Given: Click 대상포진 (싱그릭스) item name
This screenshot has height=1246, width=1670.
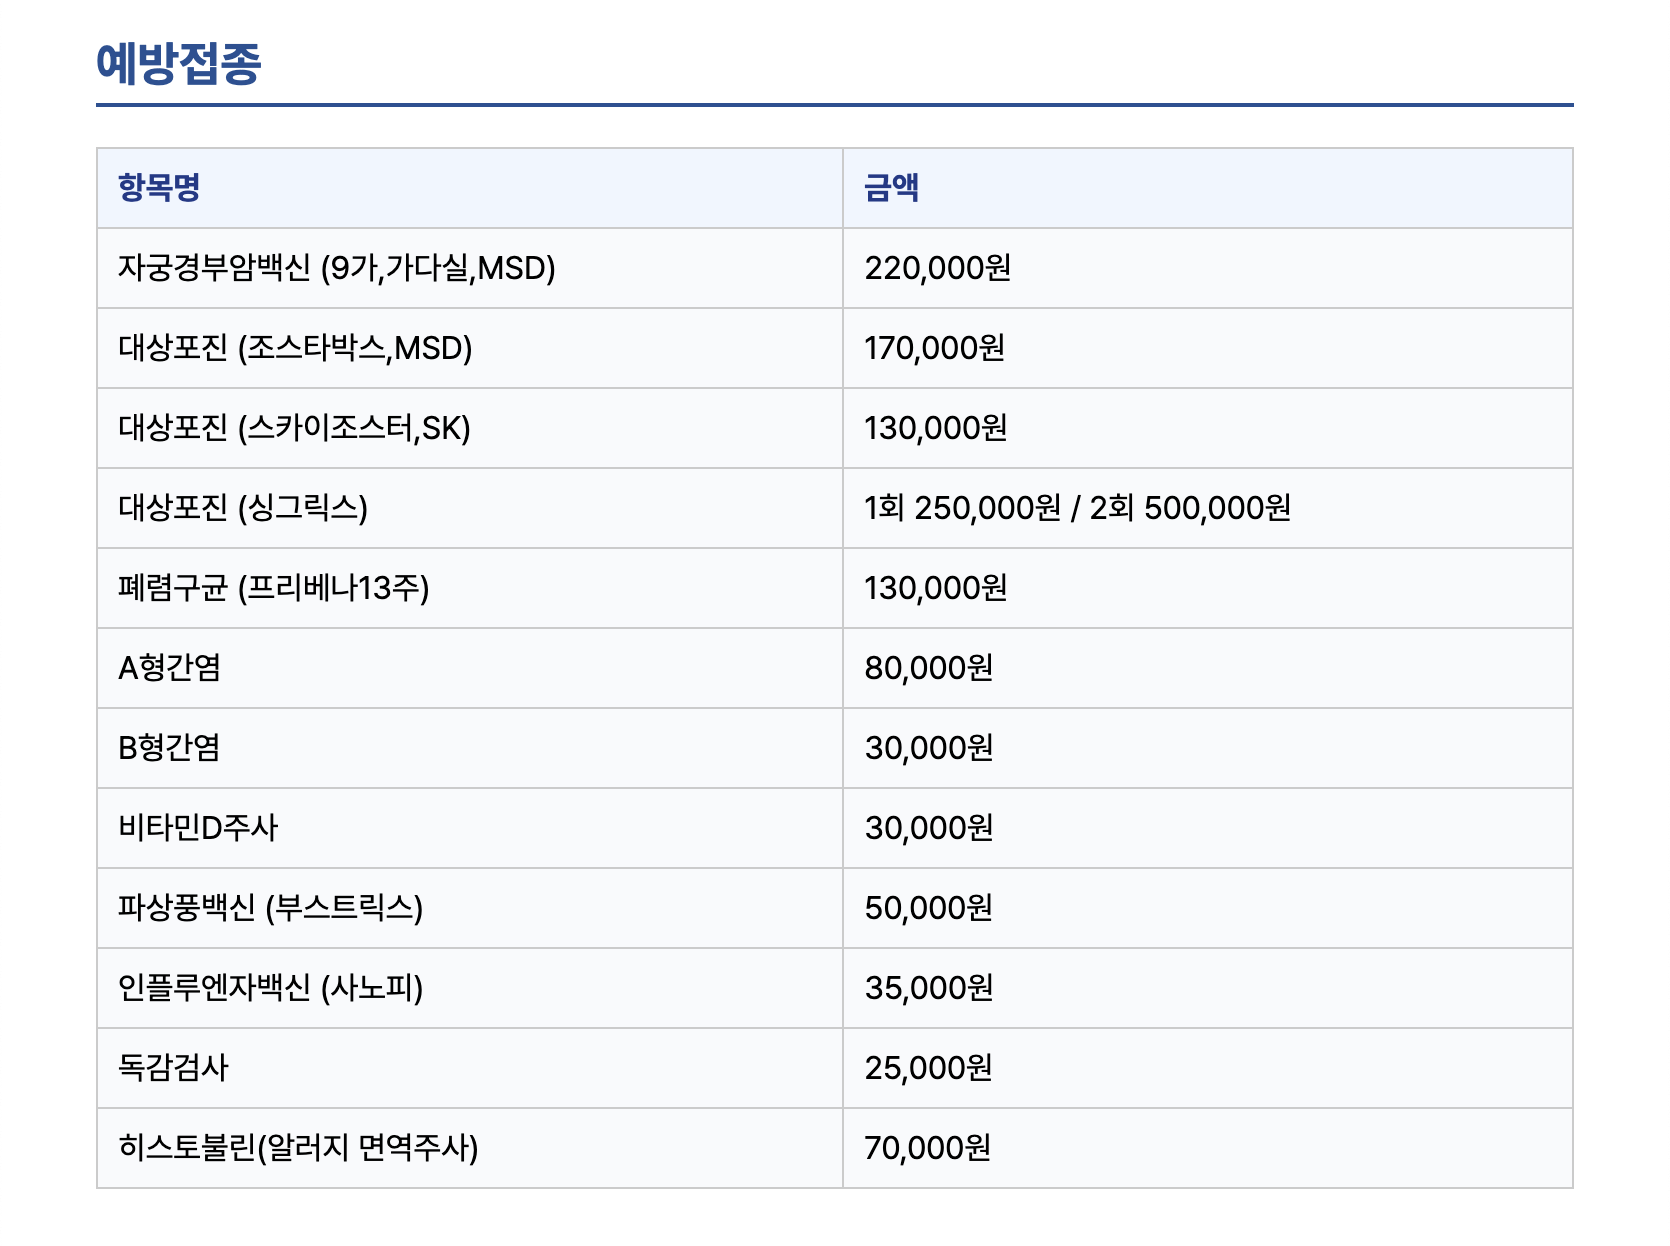Looking at the screenshot, I should coord(243,508).
